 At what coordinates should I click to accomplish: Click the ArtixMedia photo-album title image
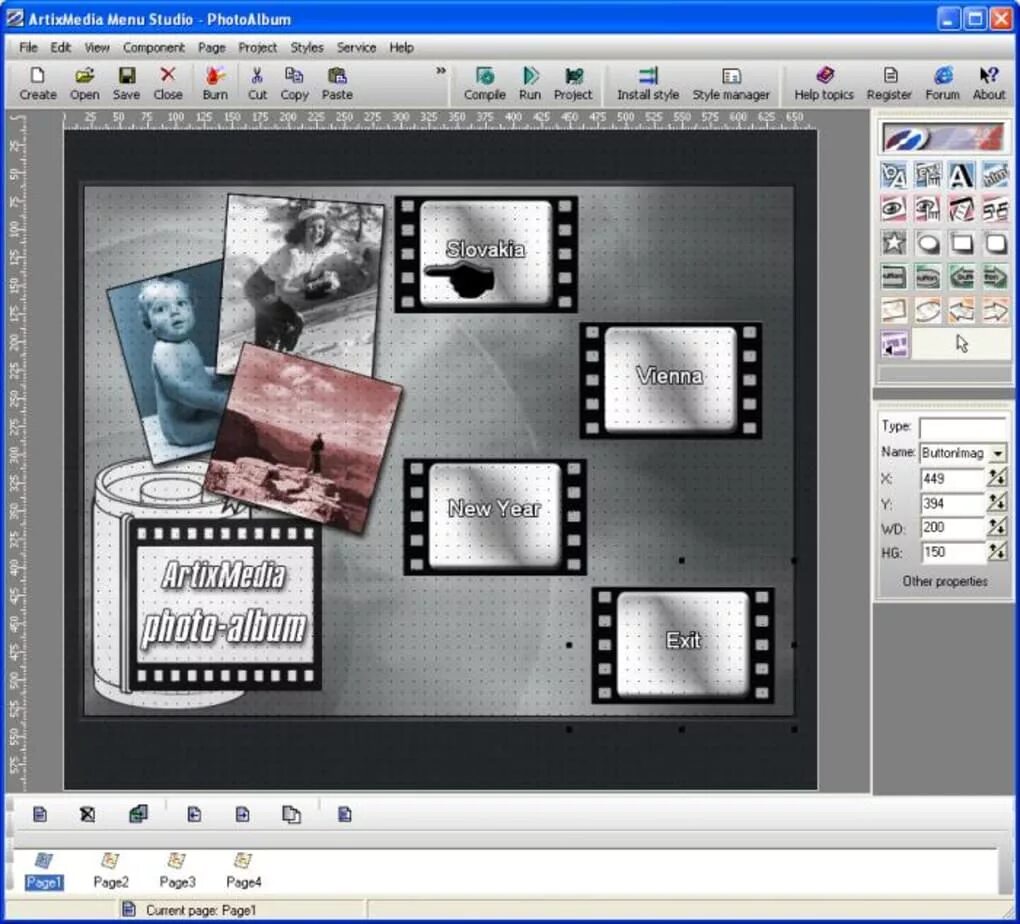click(224, 605)
